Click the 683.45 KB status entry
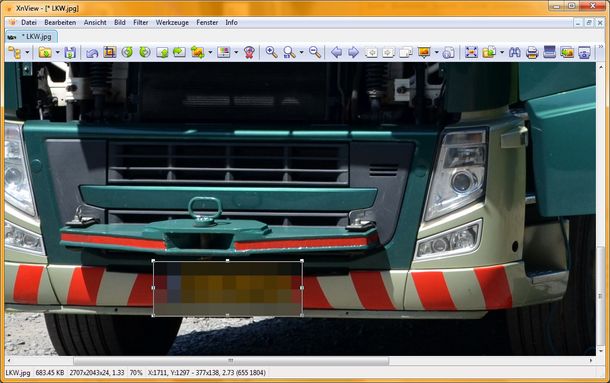Viewport: 610px width, 383px height. pos(50,373)
